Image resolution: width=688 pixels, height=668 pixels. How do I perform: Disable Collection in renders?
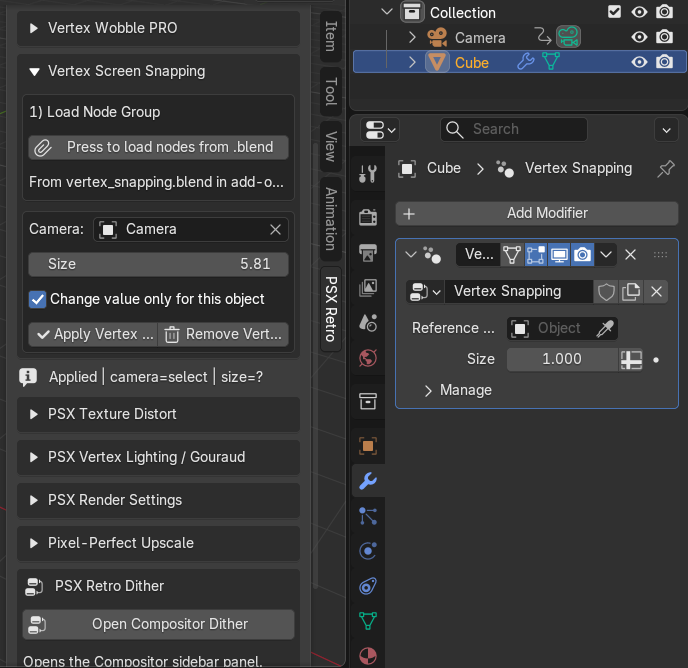[664, 12]
